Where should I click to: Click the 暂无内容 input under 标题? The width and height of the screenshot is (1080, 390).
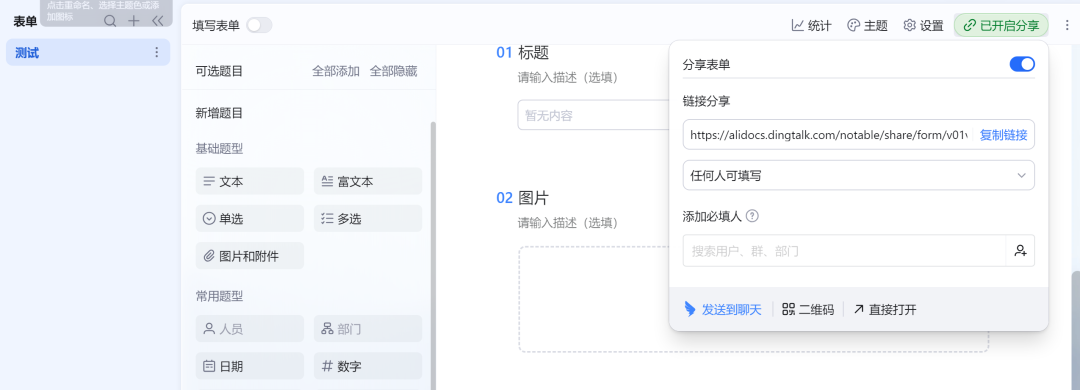593,115
